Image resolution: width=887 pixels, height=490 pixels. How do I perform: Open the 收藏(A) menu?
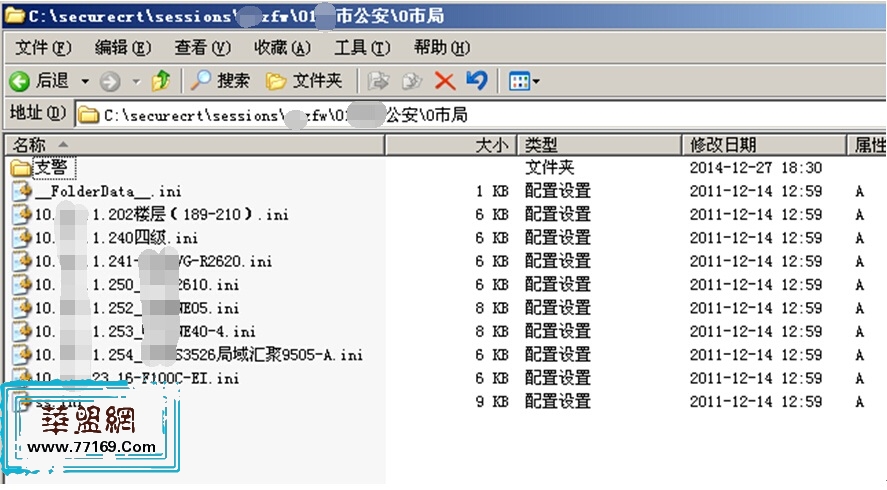282,48
